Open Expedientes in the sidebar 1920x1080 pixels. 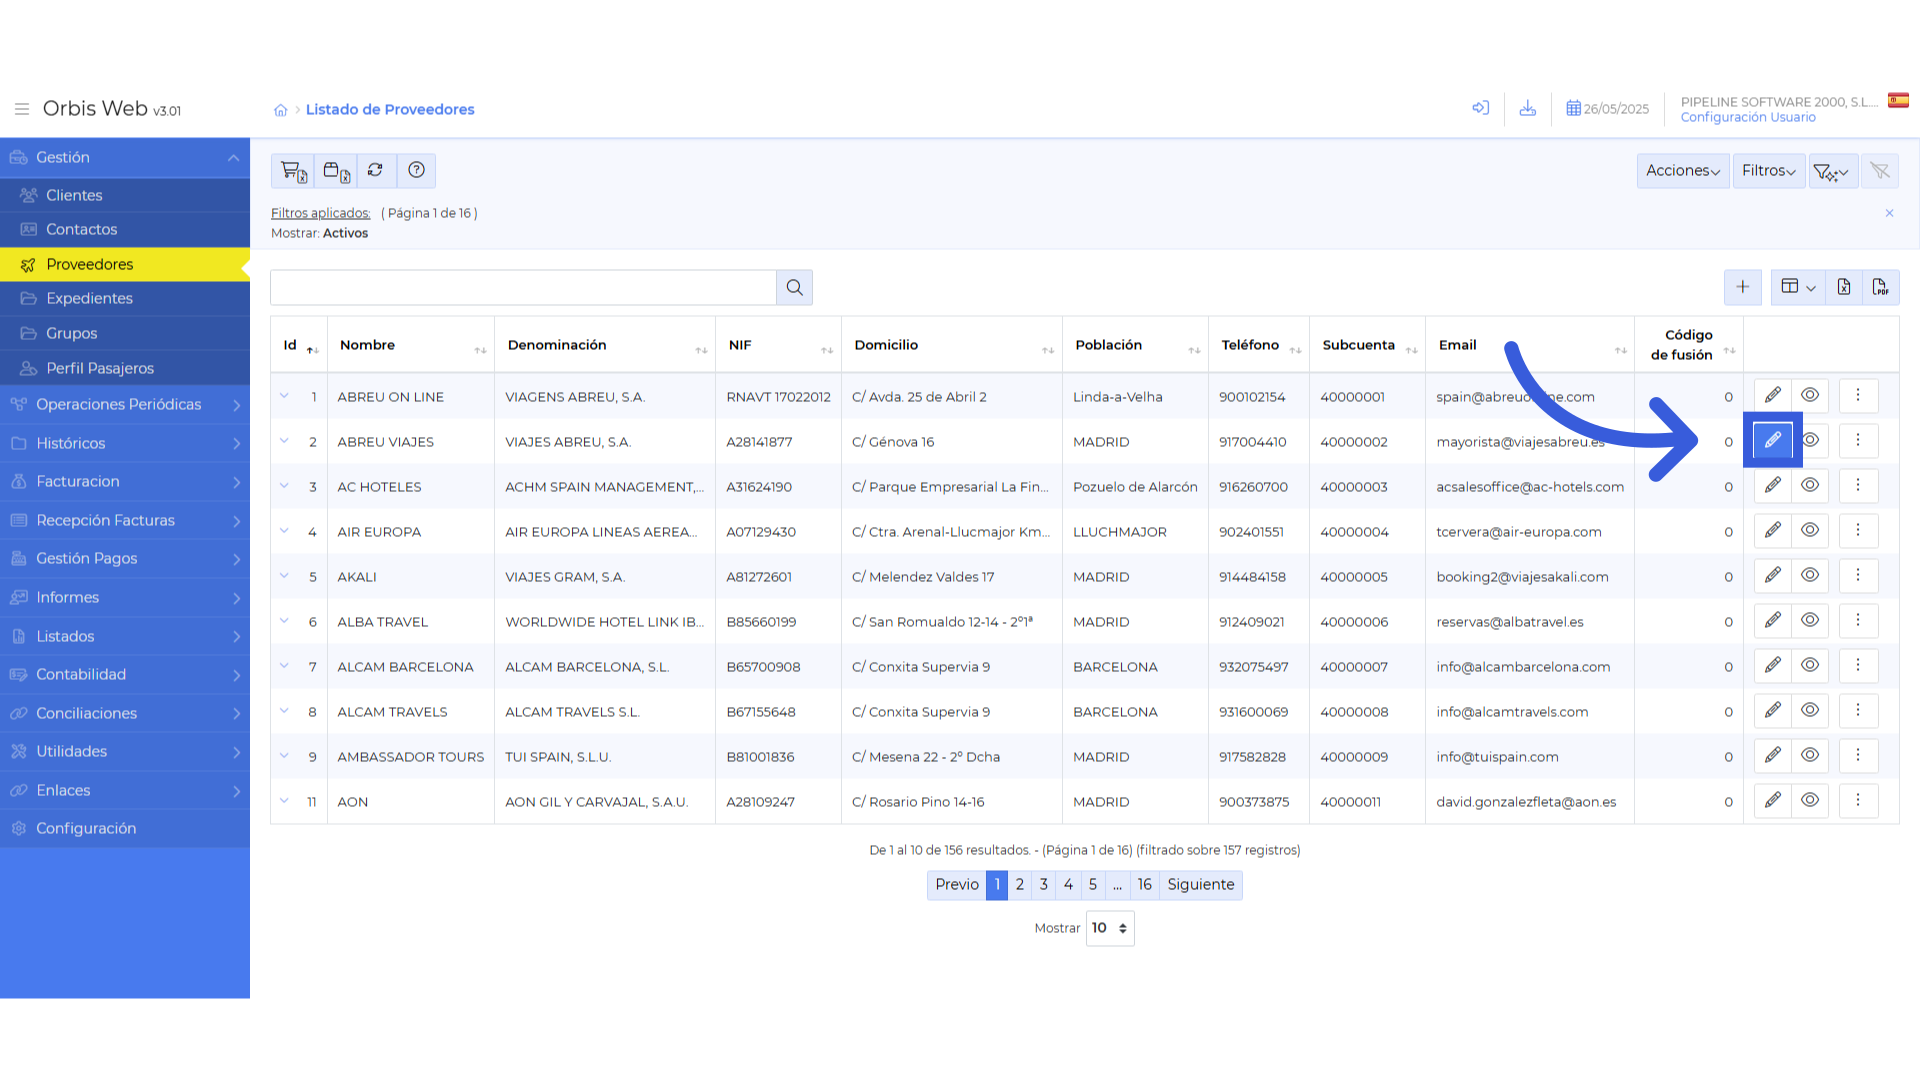(125, 299)
